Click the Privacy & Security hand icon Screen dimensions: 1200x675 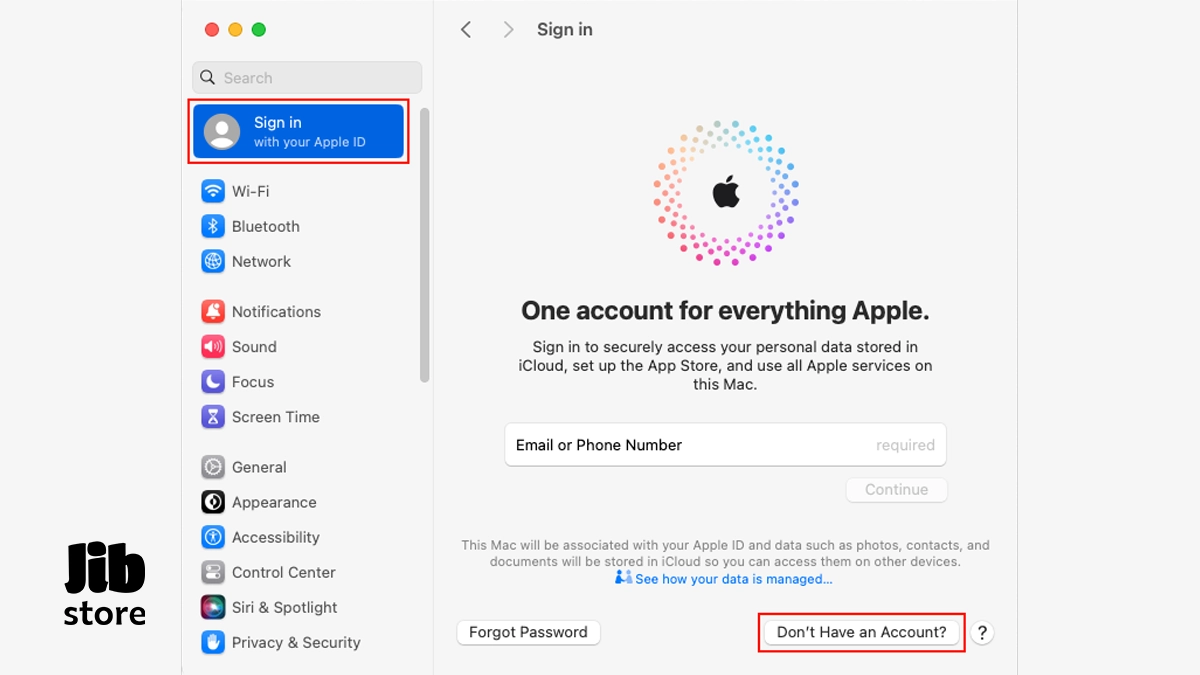213,642
